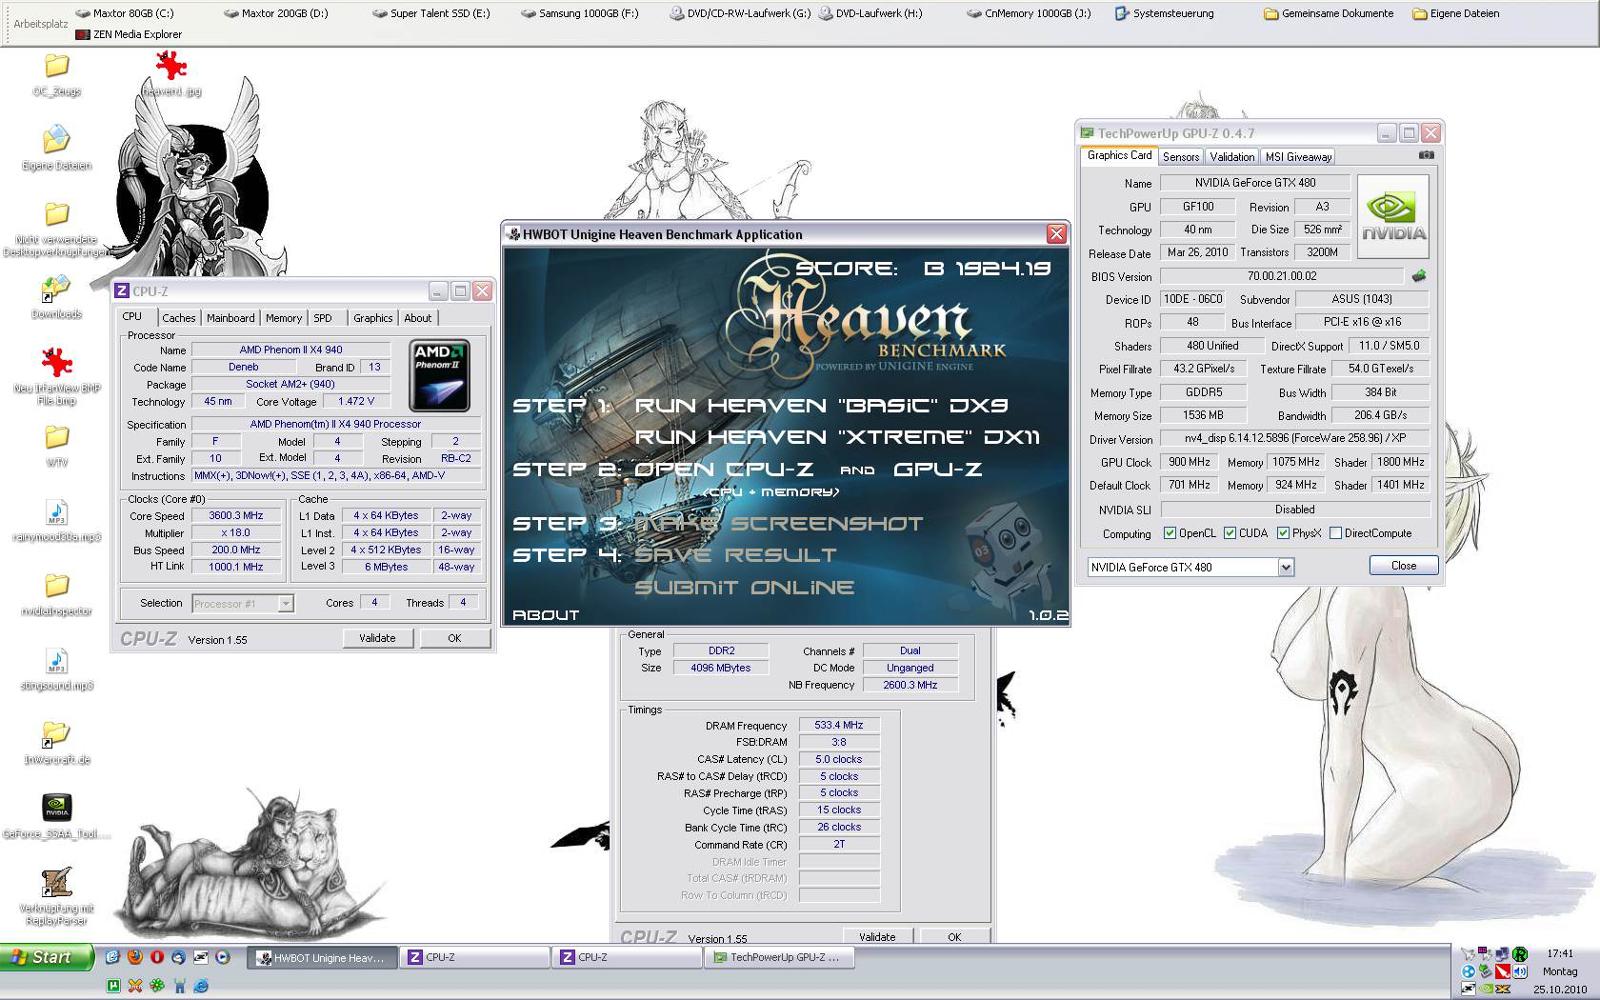Open the OC_Zeugs desktop folder
The height and width of the screenshot is (1000, 1600).
click(x=56, y=75)
